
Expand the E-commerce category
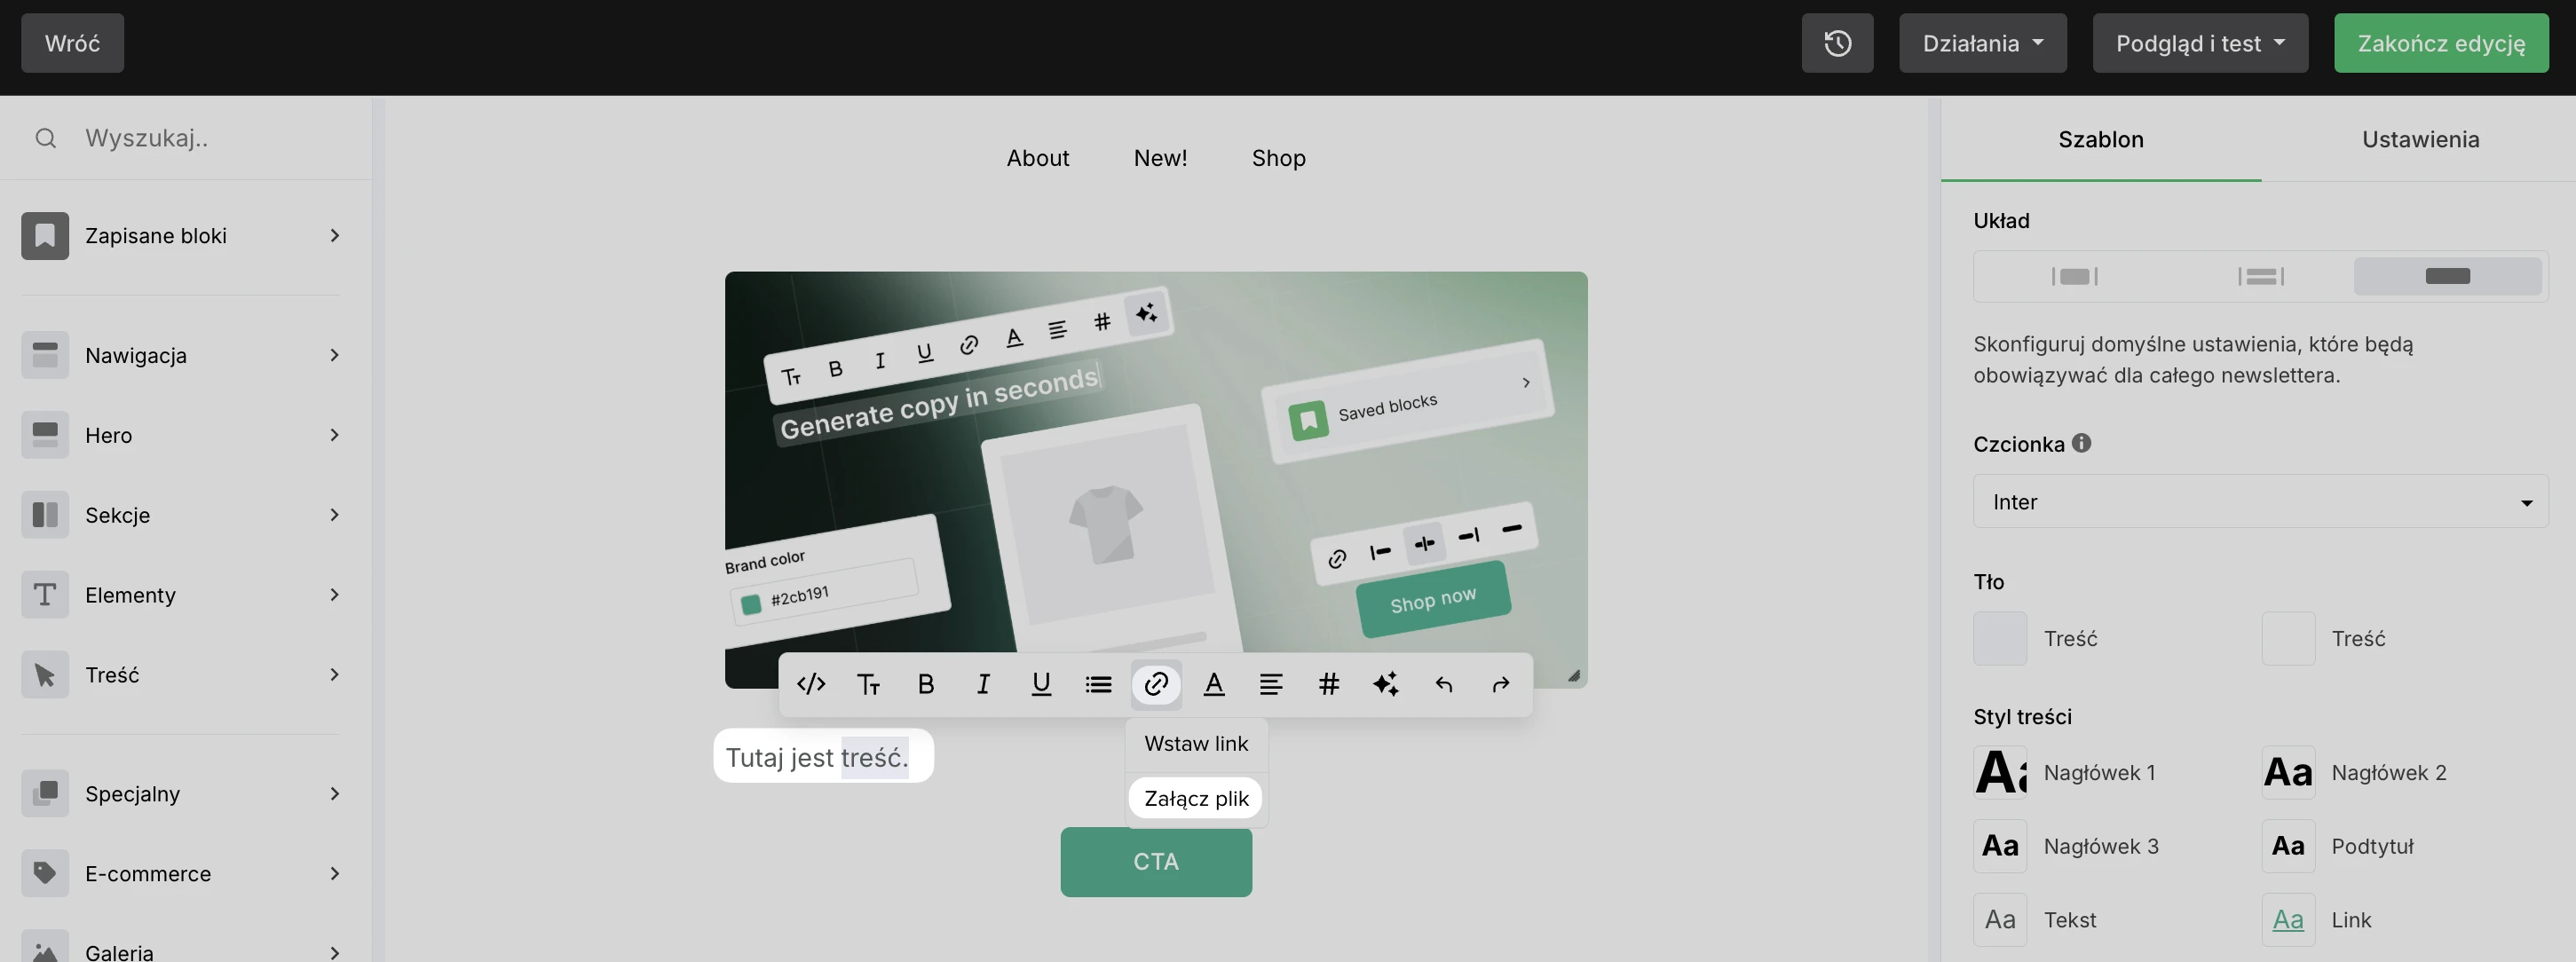[x=335, y=874]
